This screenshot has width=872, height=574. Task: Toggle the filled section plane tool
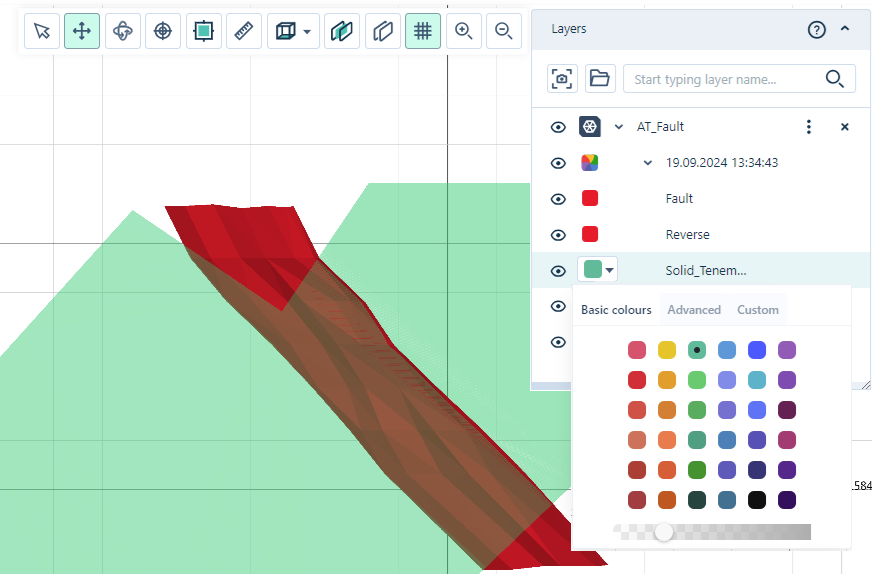click(x=341, y=31)
